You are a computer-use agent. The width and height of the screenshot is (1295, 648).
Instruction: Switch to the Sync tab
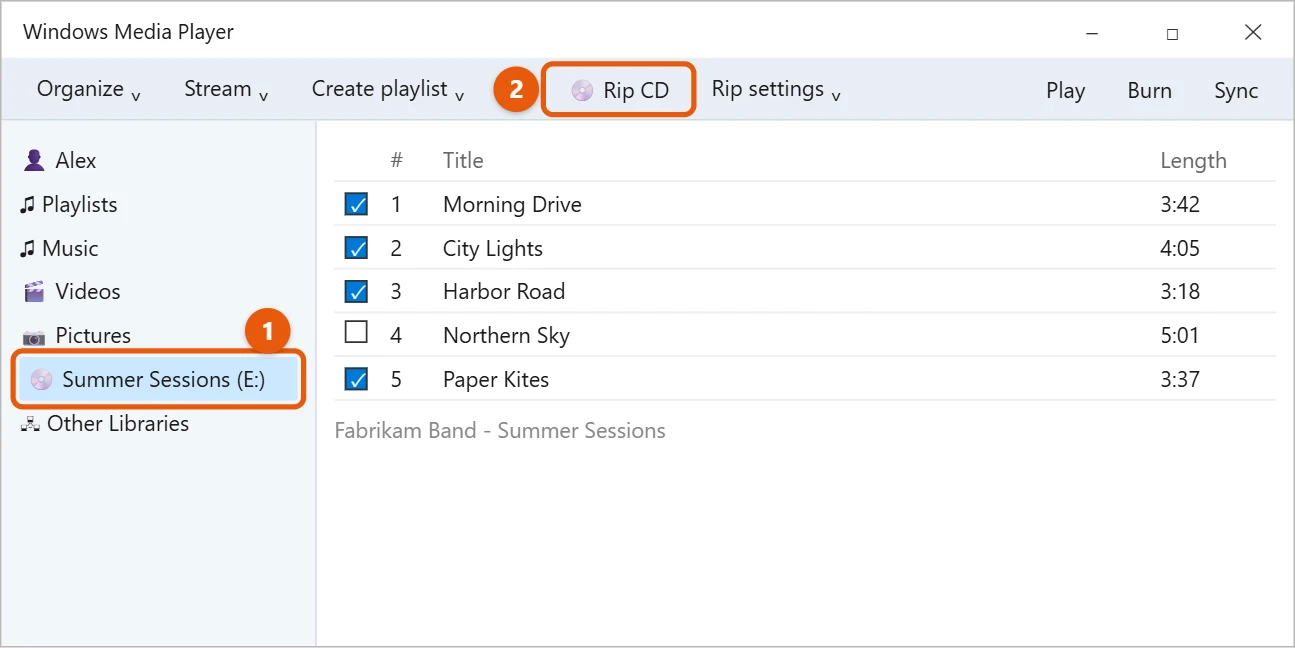pyautogui.click(x=1236, y=90)
